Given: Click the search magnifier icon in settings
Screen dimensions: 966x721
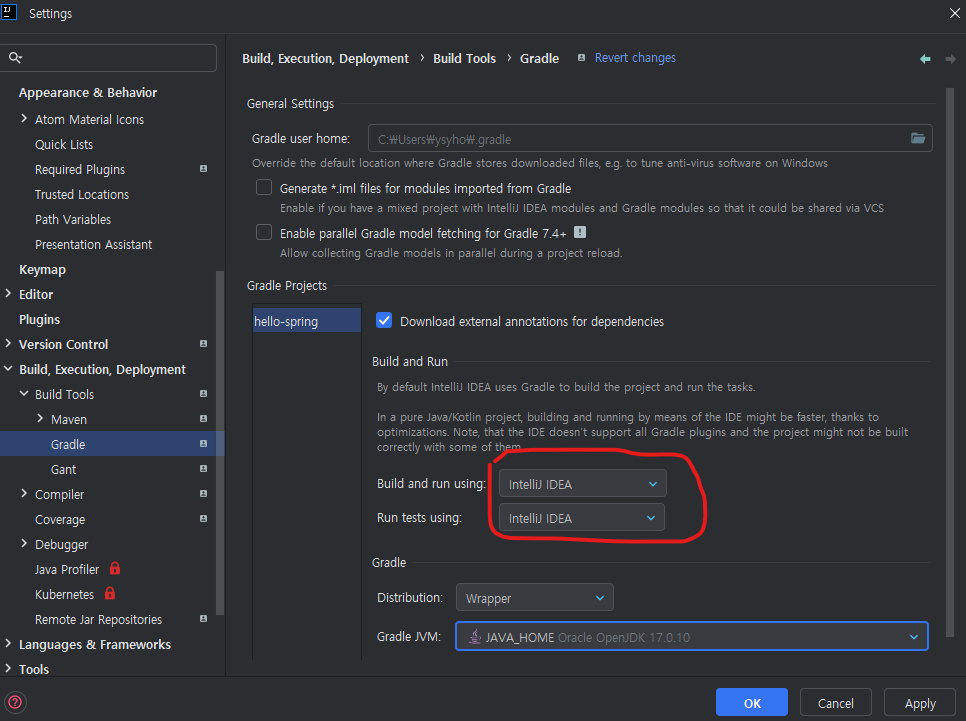Looking at the screenshot, I should (x=15, y=58).
